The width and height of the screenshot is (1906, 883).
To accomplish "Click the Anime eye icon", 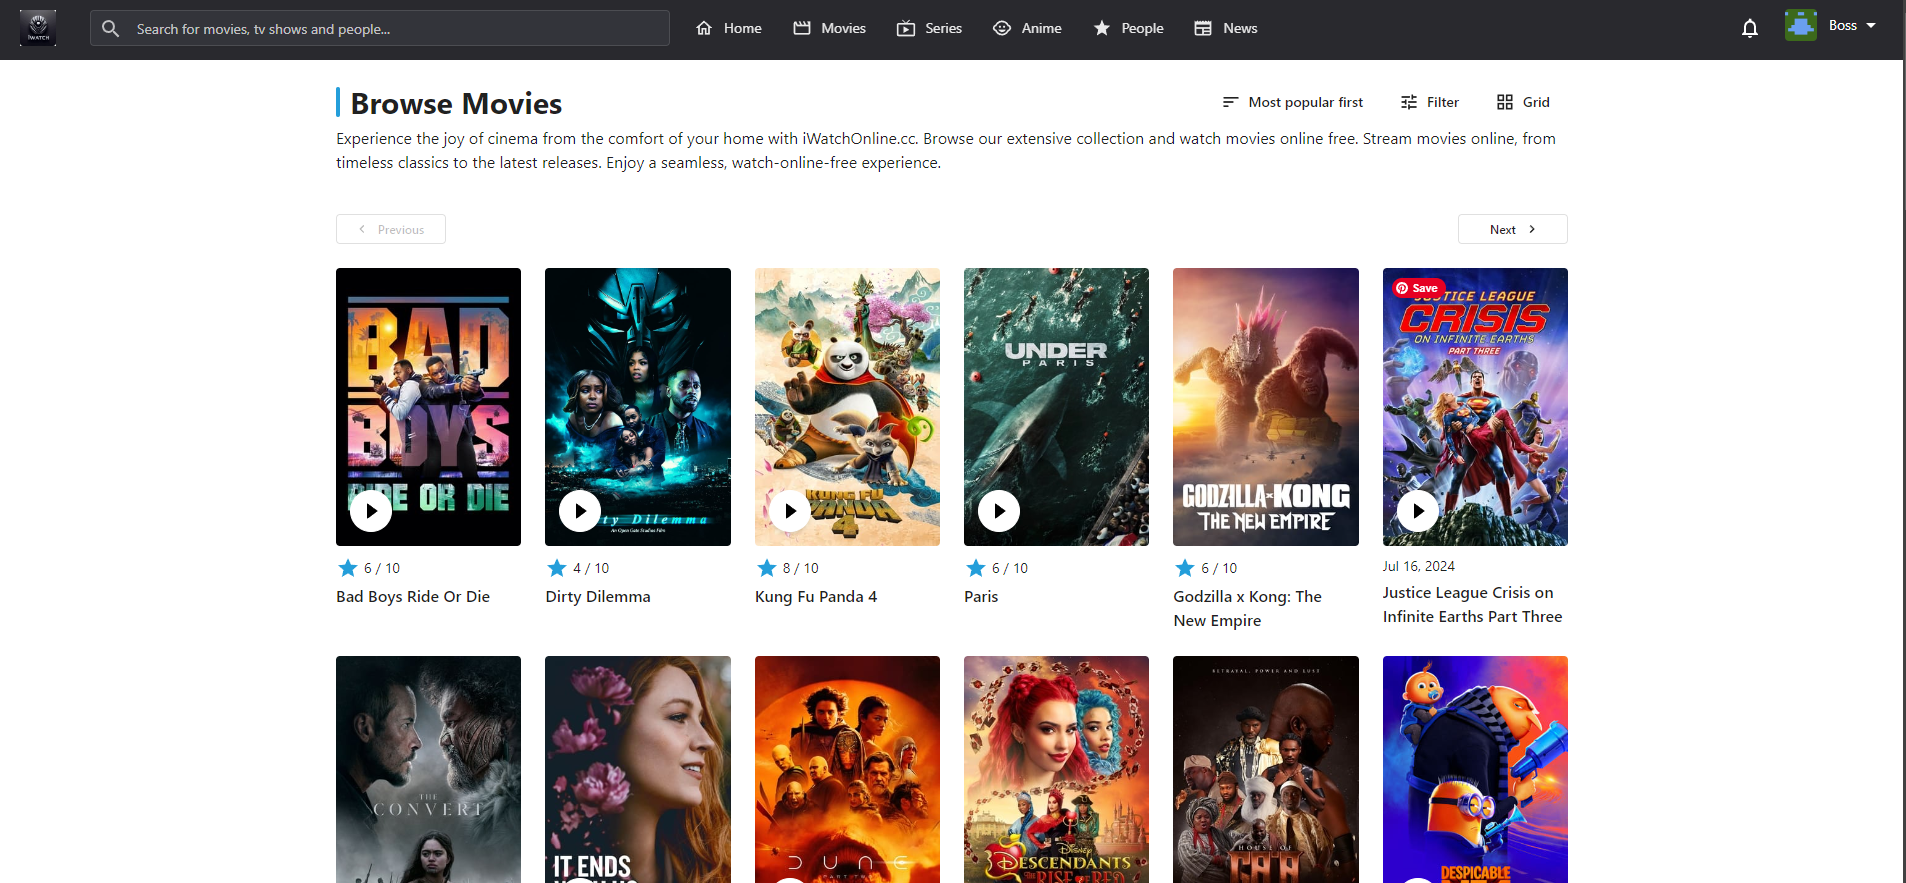I will [x=1002, y=28].
